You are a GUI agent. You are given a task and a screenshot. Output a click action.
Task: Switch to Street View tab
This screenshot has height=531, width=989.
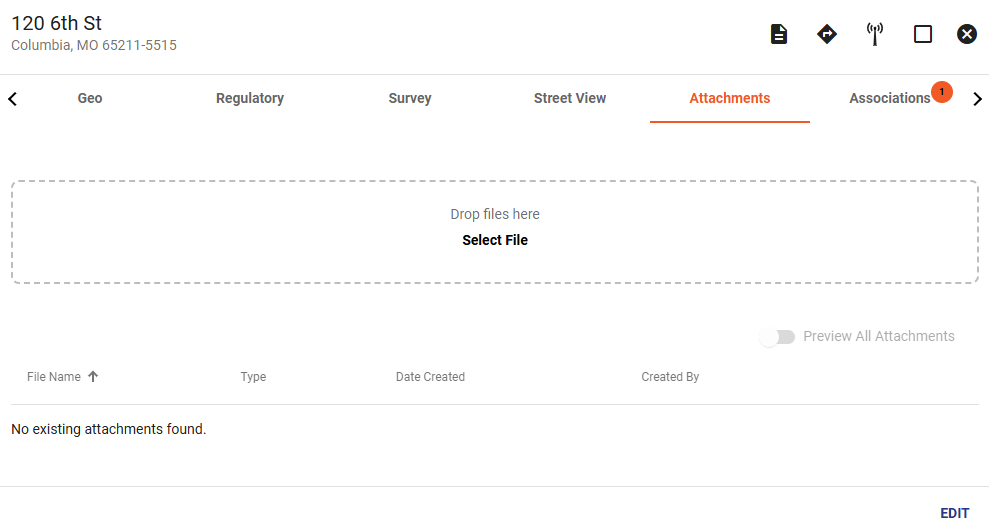tap(570, 98)
